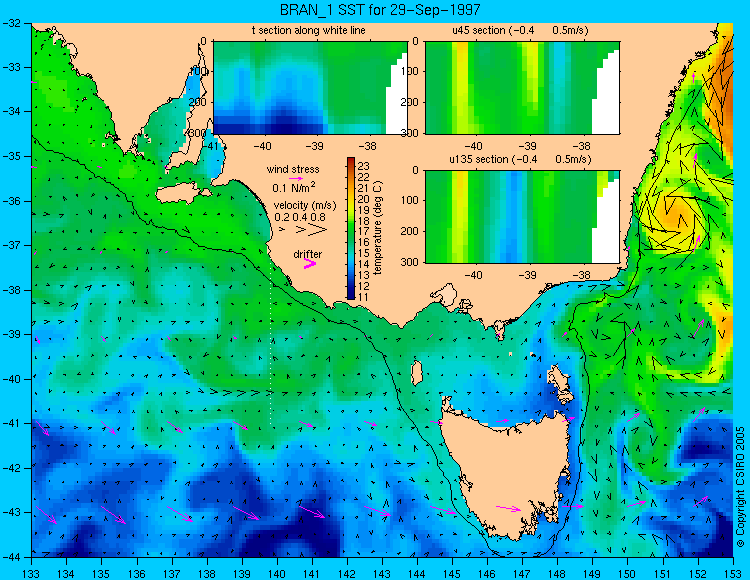This screenshot has height=580, width=750.
Task: Open the u45 section inset plot
Action: (x=522, y=88)
